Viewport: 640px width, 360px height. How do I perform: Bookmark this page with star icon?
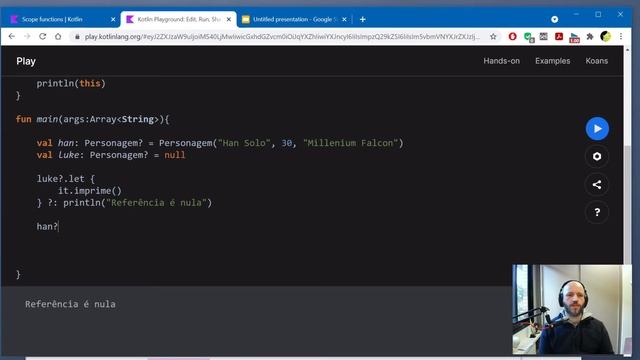coord(493,37)
